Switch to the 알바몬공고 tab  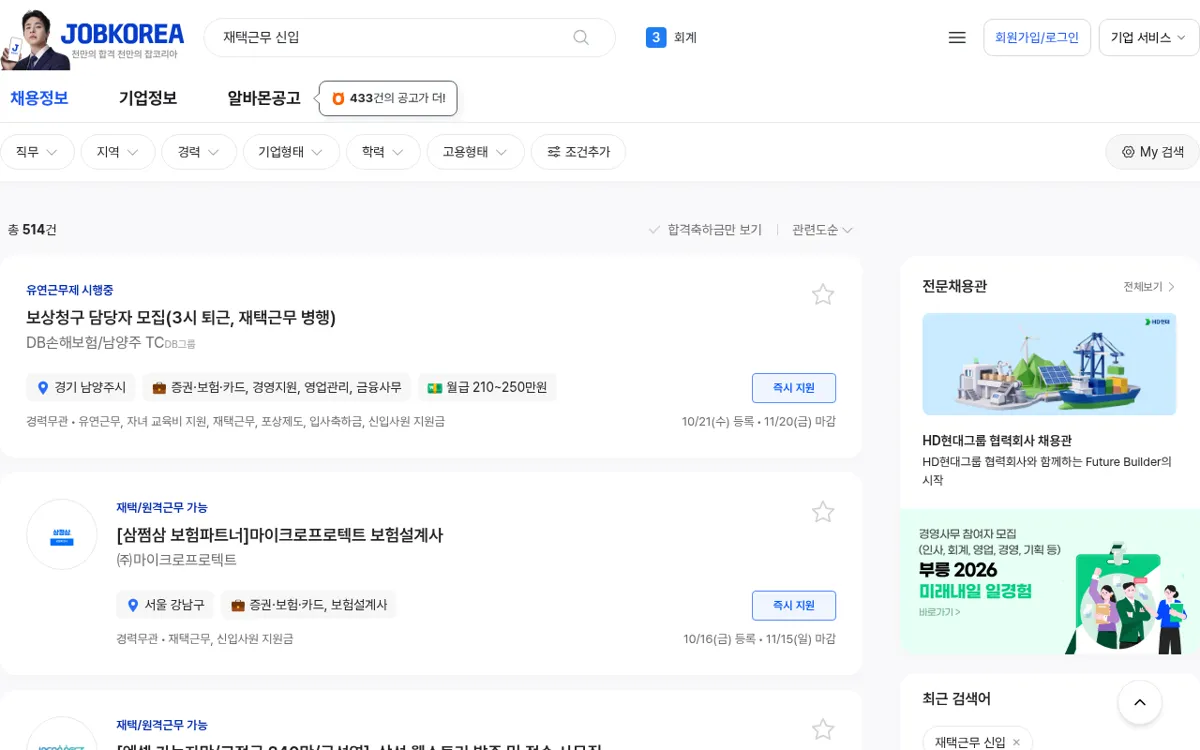[x=264, y=98]
